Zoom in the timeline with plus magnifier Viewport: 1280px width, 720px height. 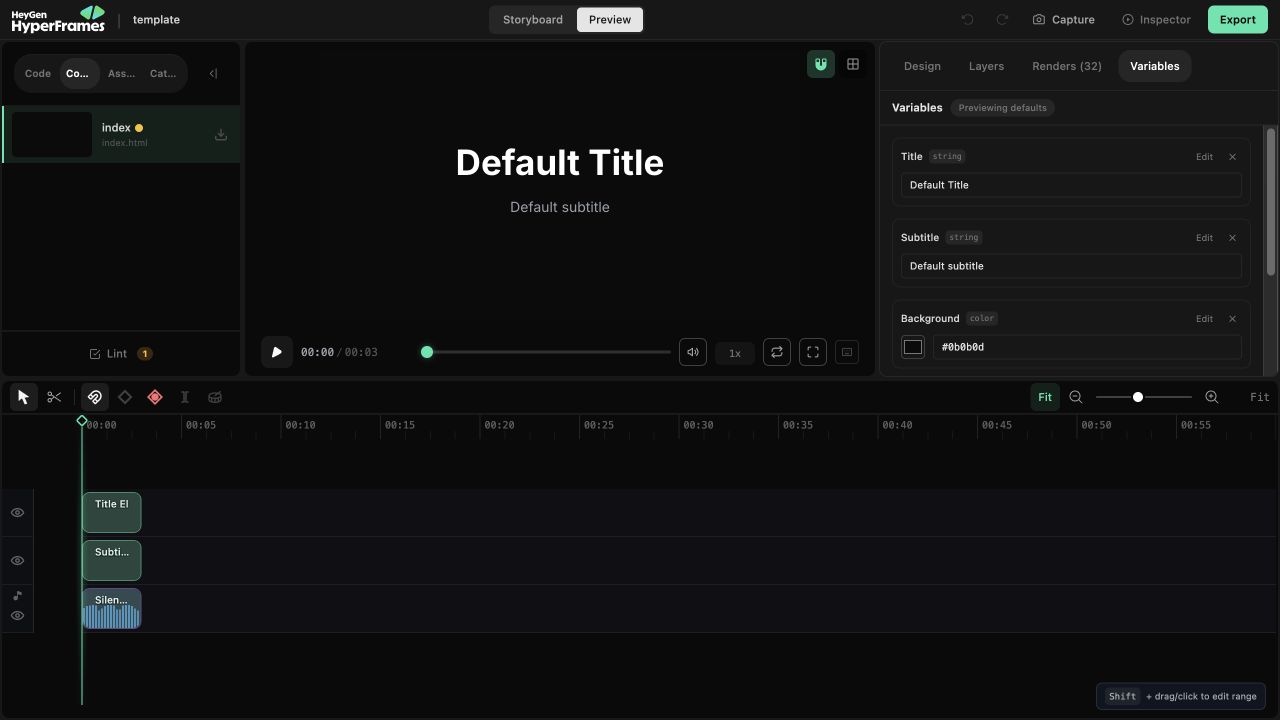pyautogui.click(x=1212, y=397)
